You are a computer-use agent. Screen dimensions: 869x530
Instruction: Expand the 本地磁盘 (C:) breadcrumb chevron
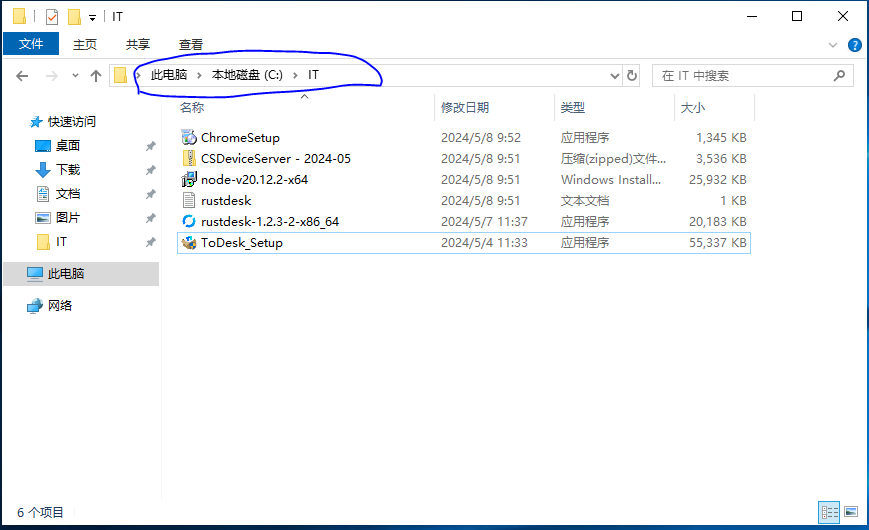click(x=295, y=75)
